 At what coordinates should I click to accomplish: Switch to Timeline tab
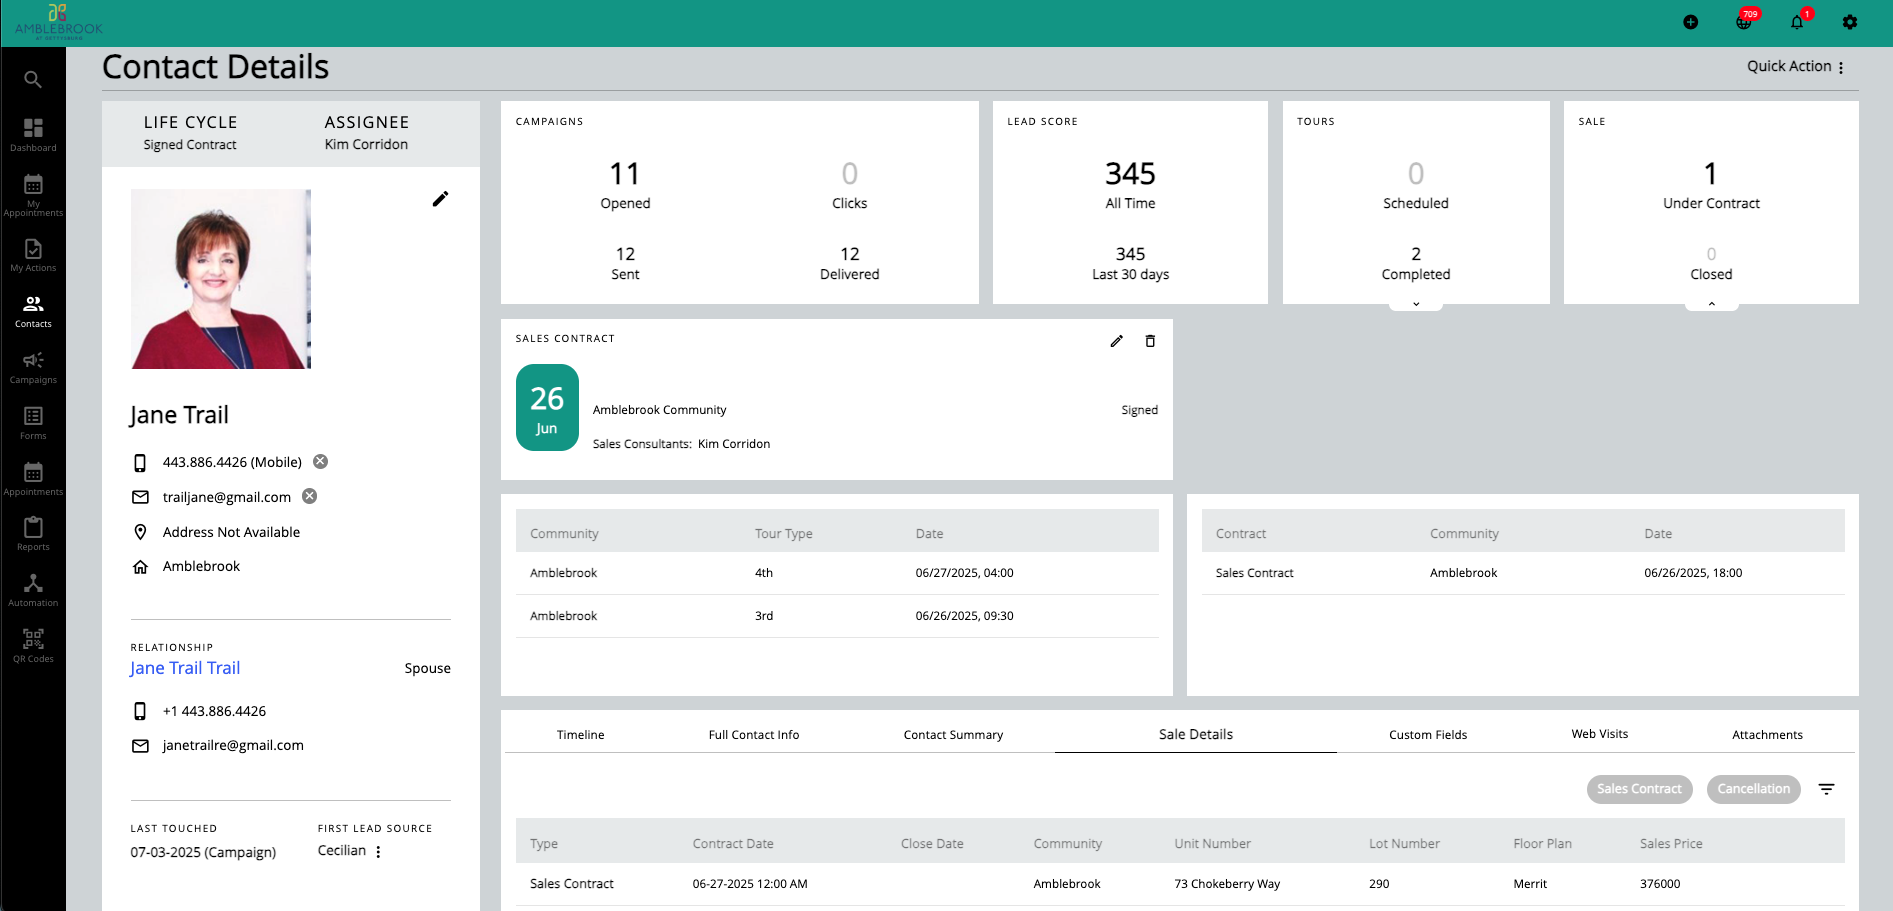[580, 734]
